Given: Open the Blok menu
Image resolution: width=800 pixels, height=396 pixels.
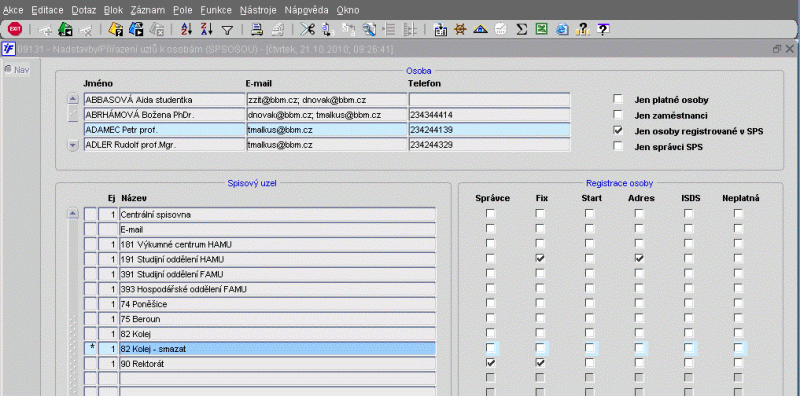Looking at the screenshot, I should [x=113, y=10].
